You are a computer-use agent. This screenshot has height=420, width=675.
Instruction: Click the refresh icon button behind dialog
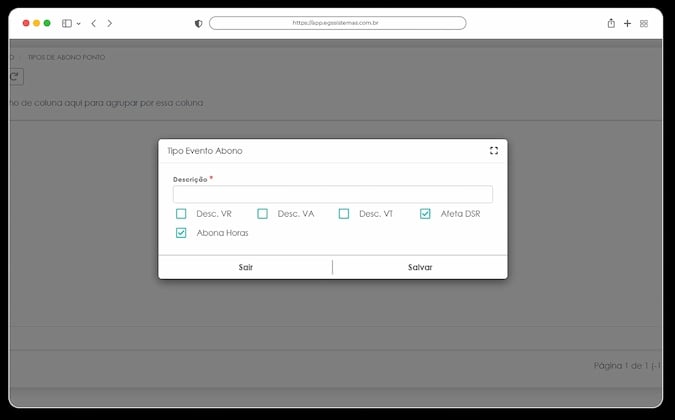pyautogui.click(x=15, y=77)
